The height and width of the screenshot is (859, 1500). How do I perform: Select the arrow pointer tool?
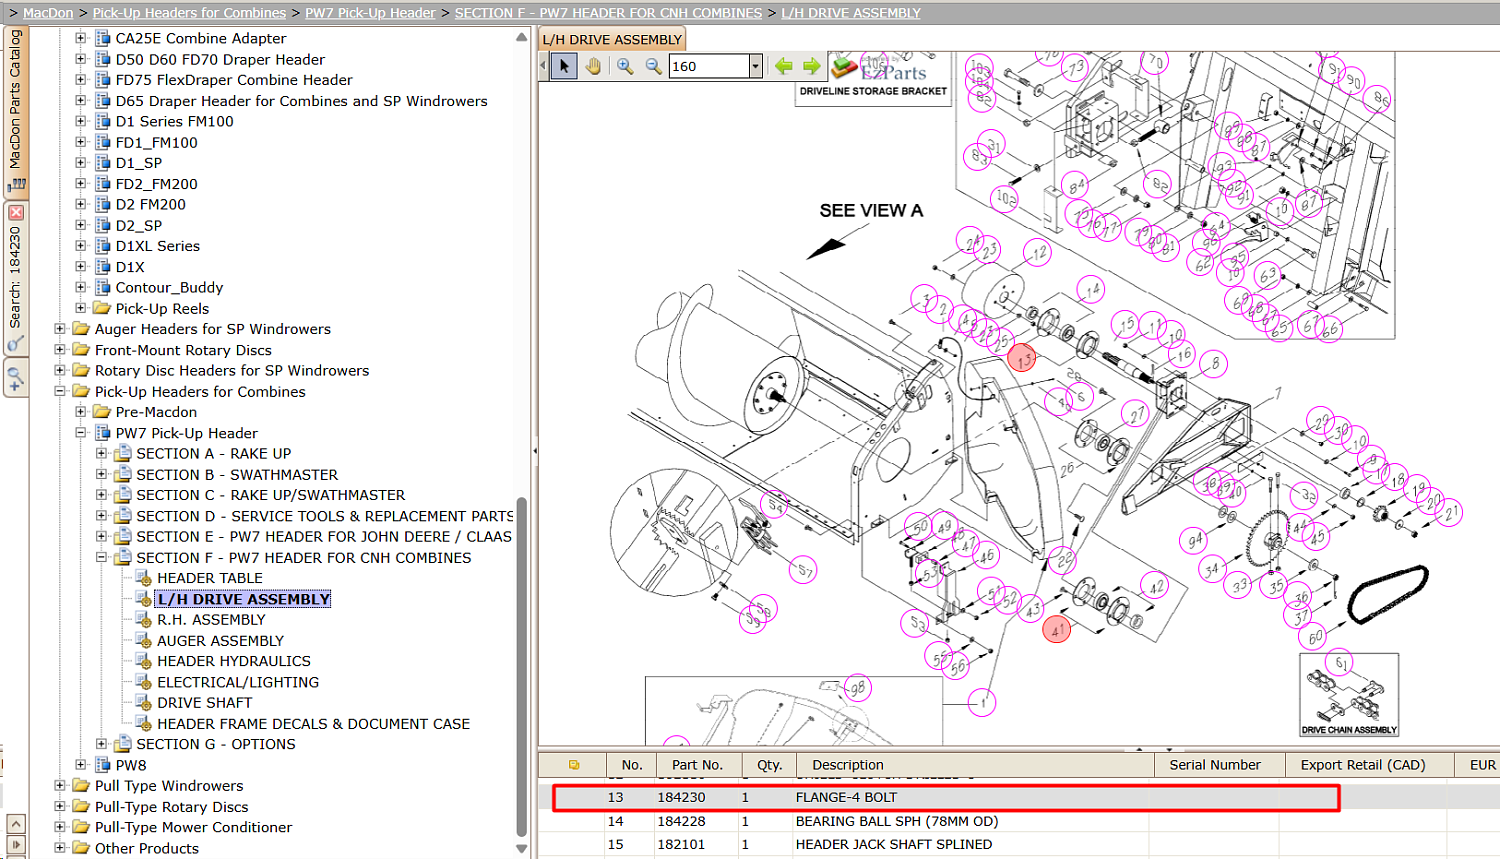pos(564,66)
